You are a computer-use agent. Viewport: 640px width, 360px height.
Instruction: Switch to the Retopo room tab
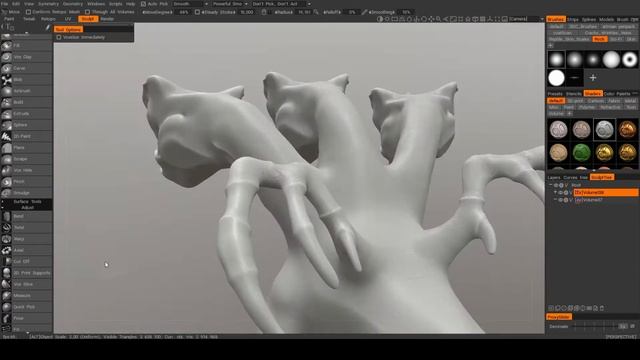coord(48,19)
